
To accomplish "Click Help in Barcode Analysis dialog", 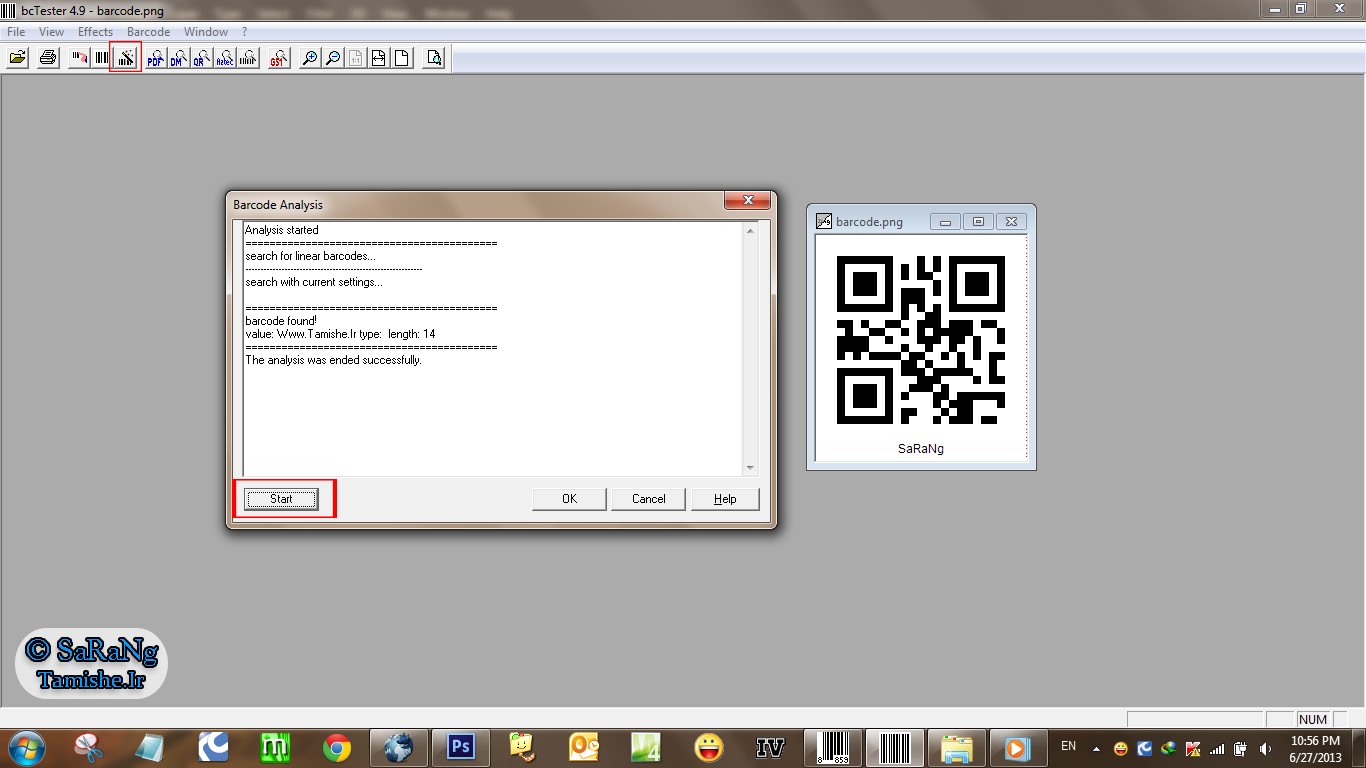I will click(725, 499).
